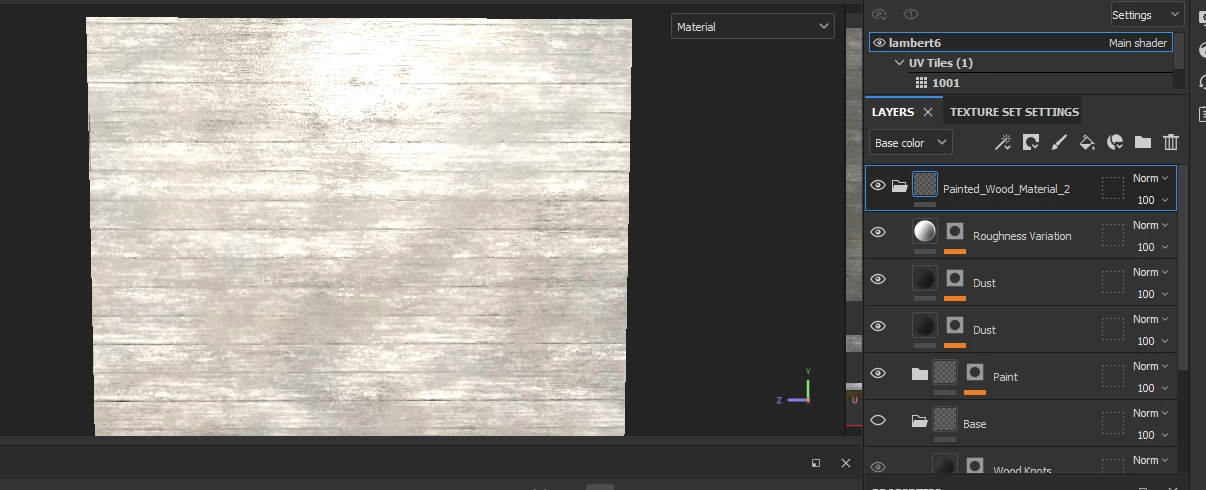This screenshot has height=490, width=1206.
Task: Open opacity dropdown of the Paint folder
Action: click(1153, 388)
